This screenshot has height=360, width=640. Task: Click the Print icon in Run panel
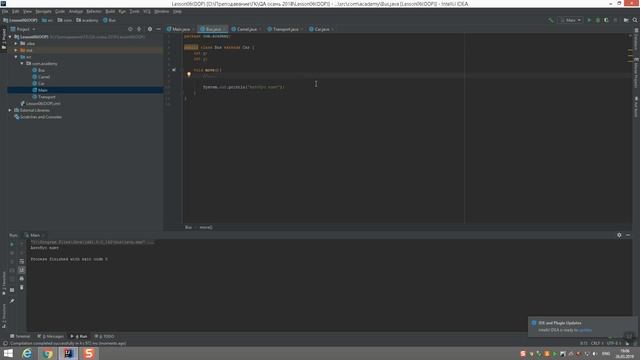(22, 278)
